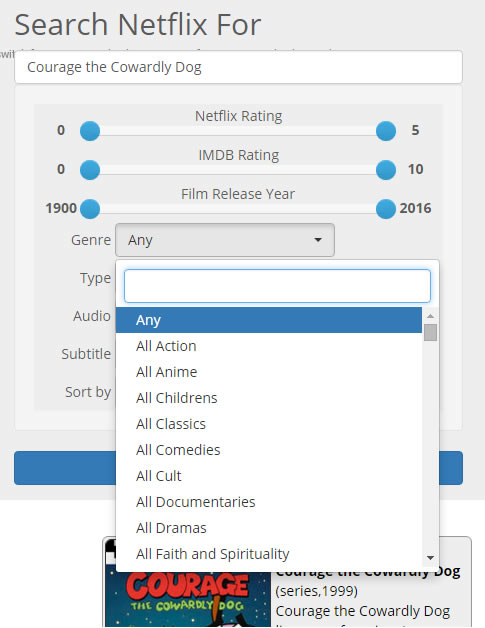The image size is (485, 628).
Task: Open the Genre dropdown showing Any
Action: point(225,240)
